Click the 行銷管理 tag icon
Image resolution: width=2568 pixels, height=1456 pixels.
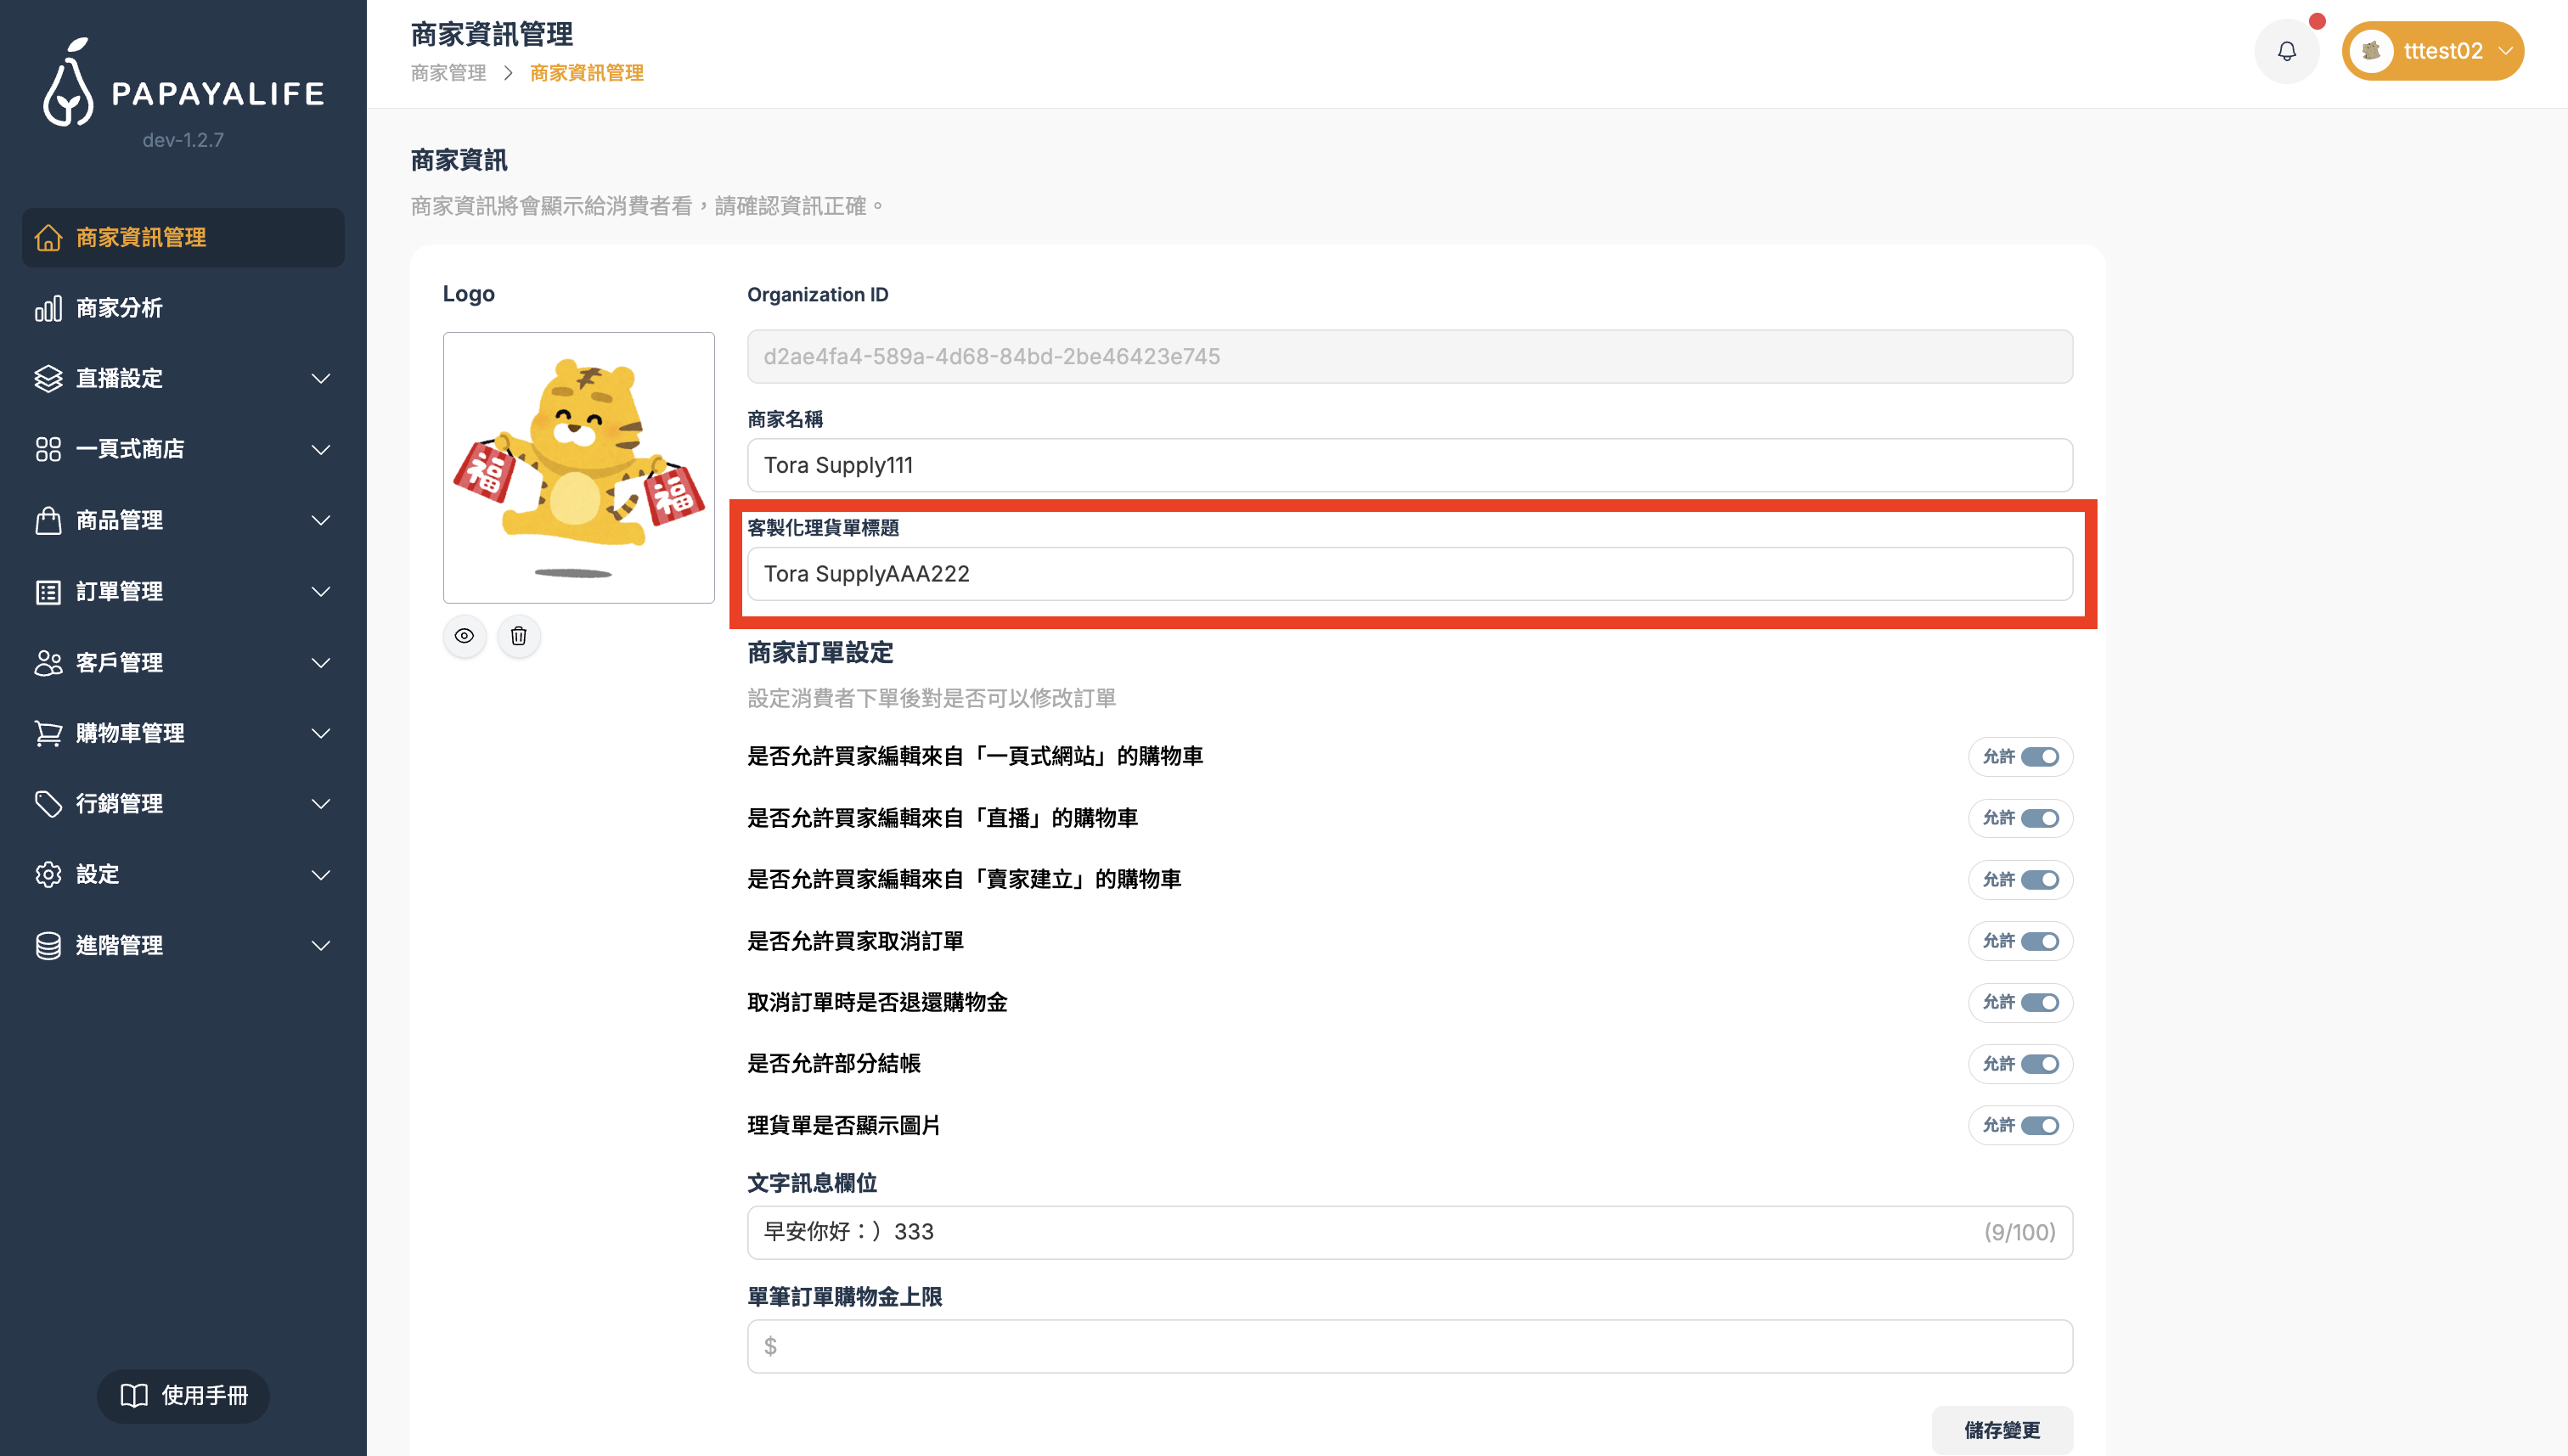coord(48,804)
